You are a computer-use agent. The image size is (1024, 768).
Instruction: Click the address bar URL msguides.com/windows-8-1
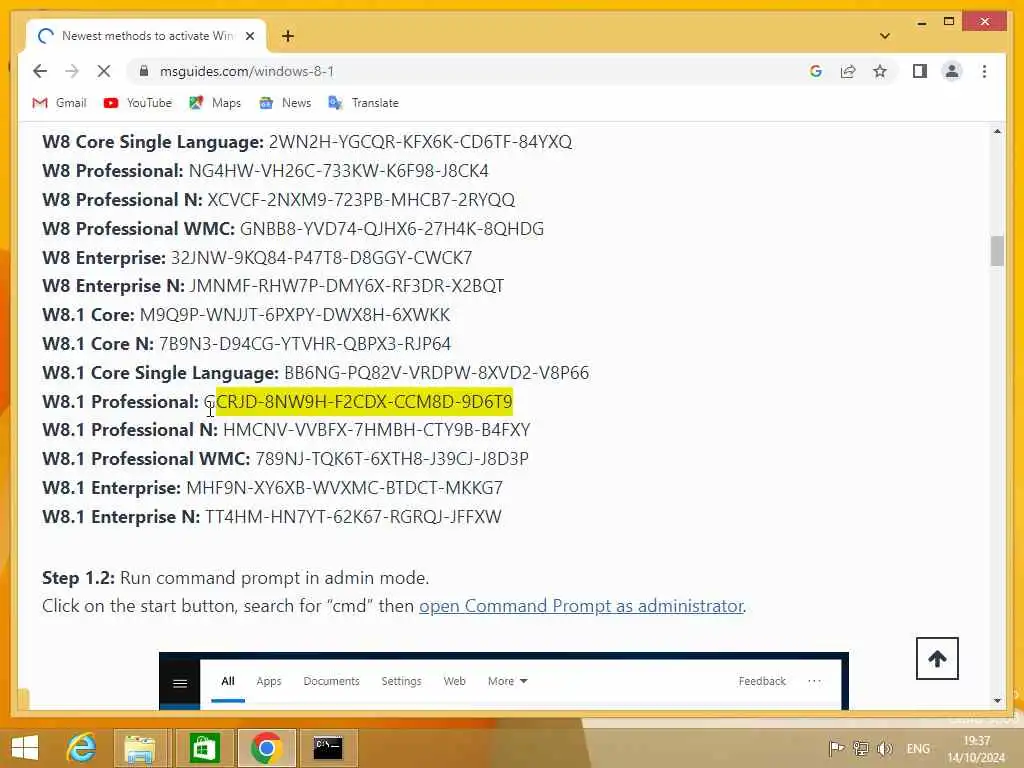click(247, 71)
